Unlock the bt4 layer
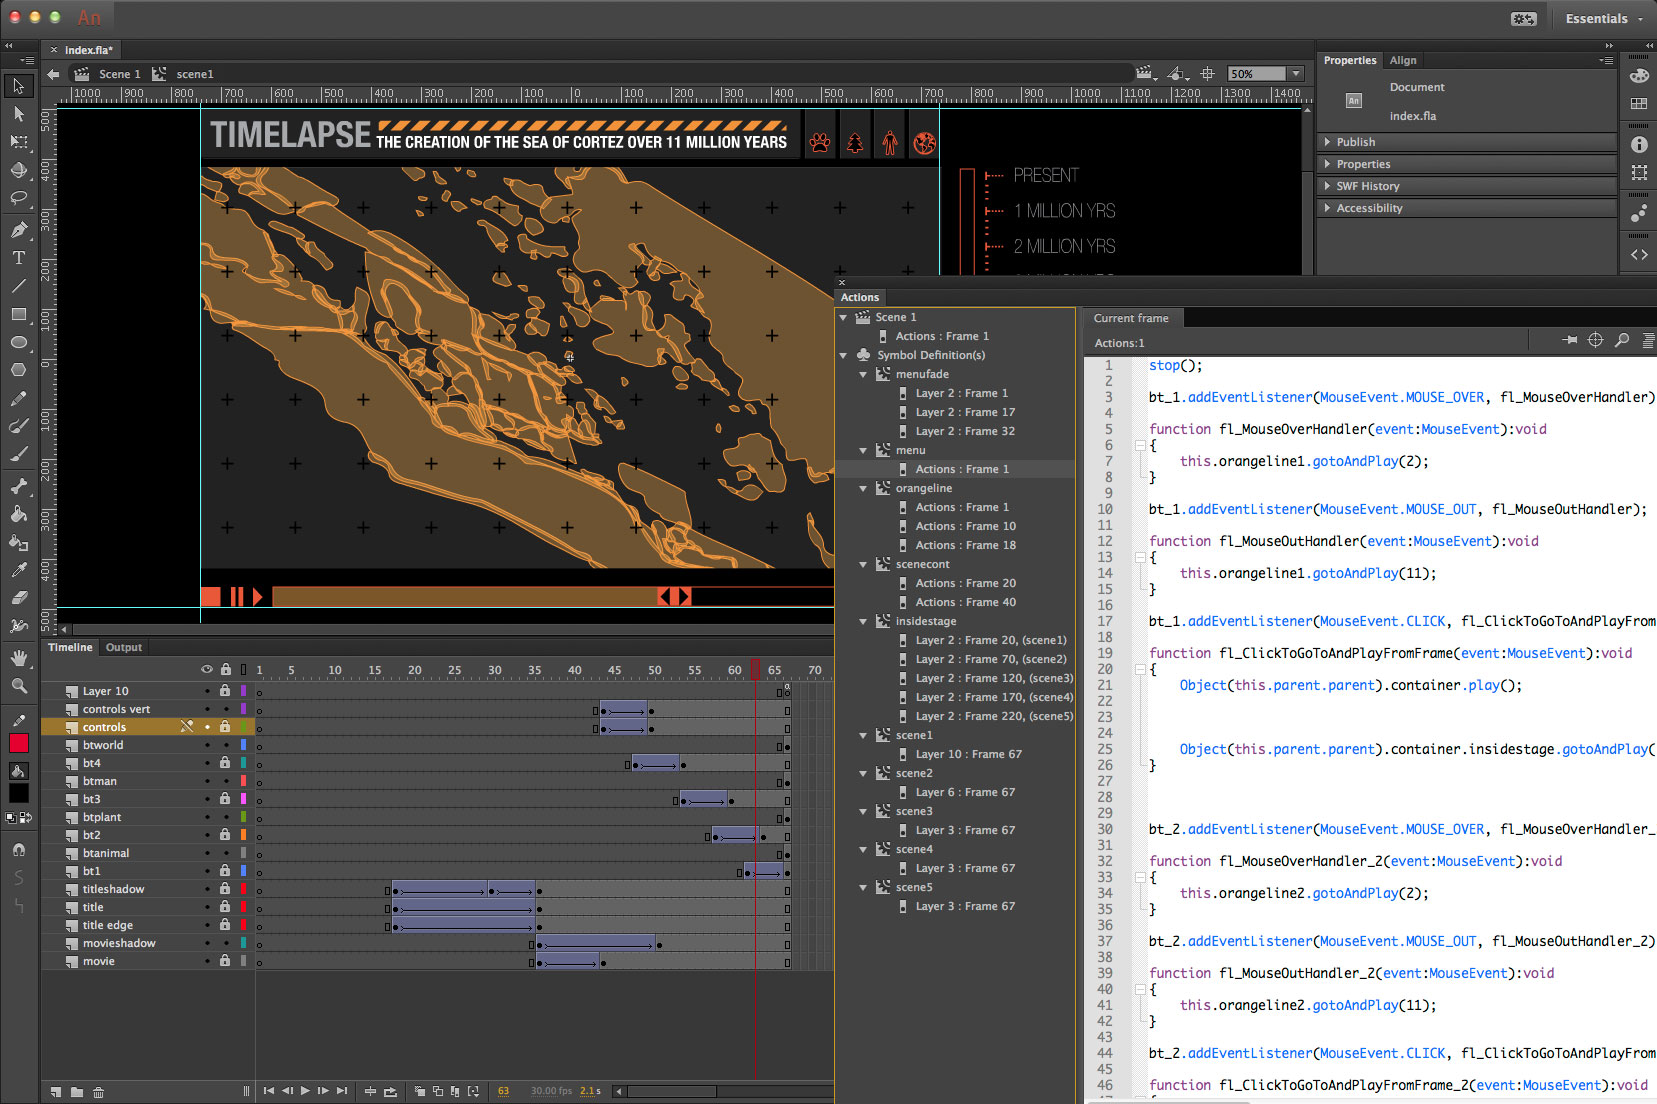Image resolution: width=1657 pixels, height=1104 pixels. pyautogui.click(x=225, y=763)
